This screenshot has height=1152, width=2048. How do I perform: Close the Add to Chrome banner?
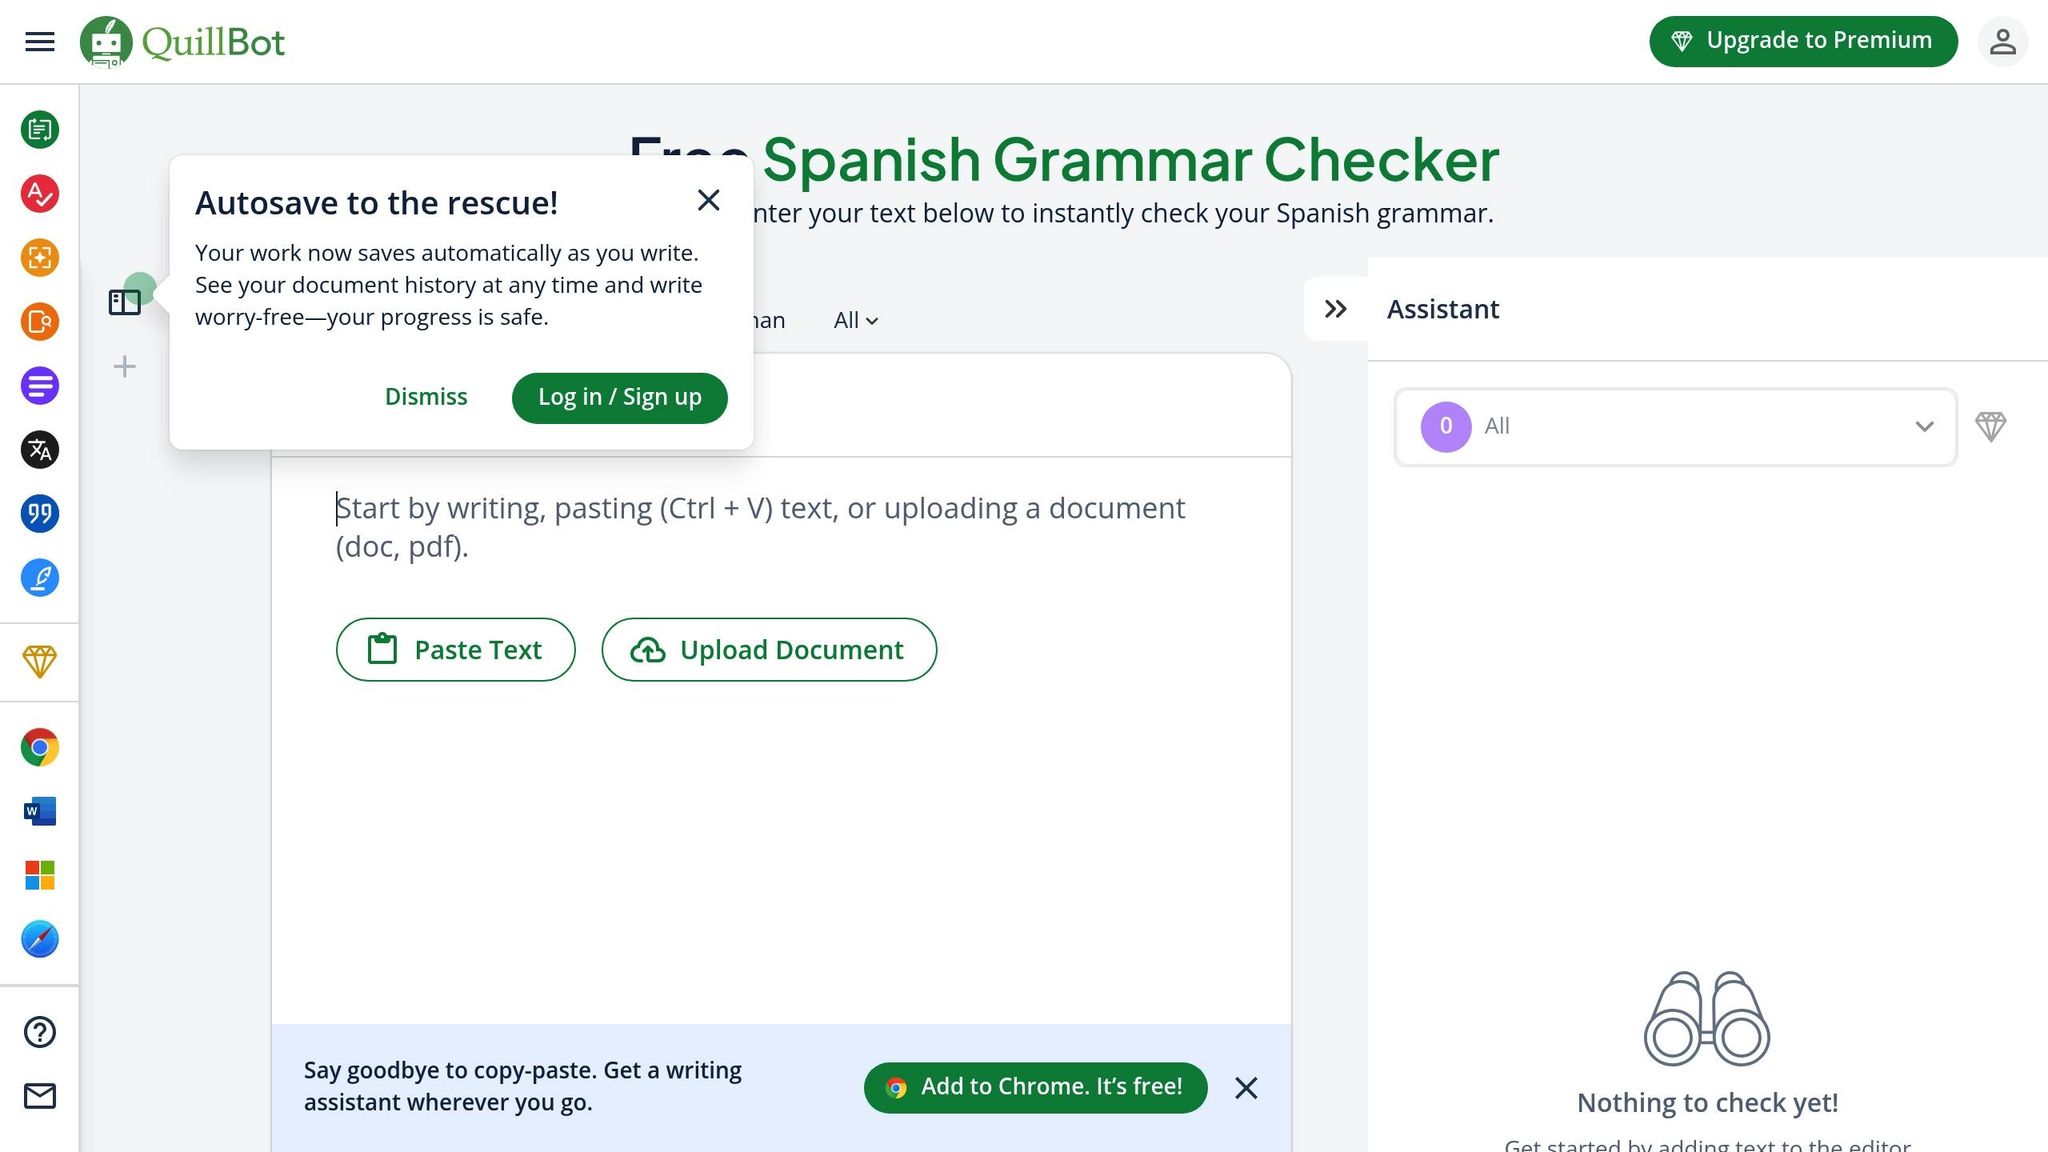click(1246, 1088)
